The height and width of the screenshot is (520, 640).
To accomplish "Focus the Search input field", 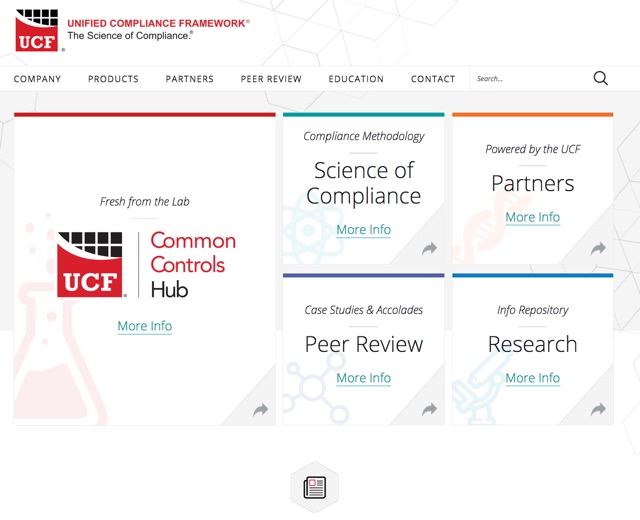I will pos(531,78).
